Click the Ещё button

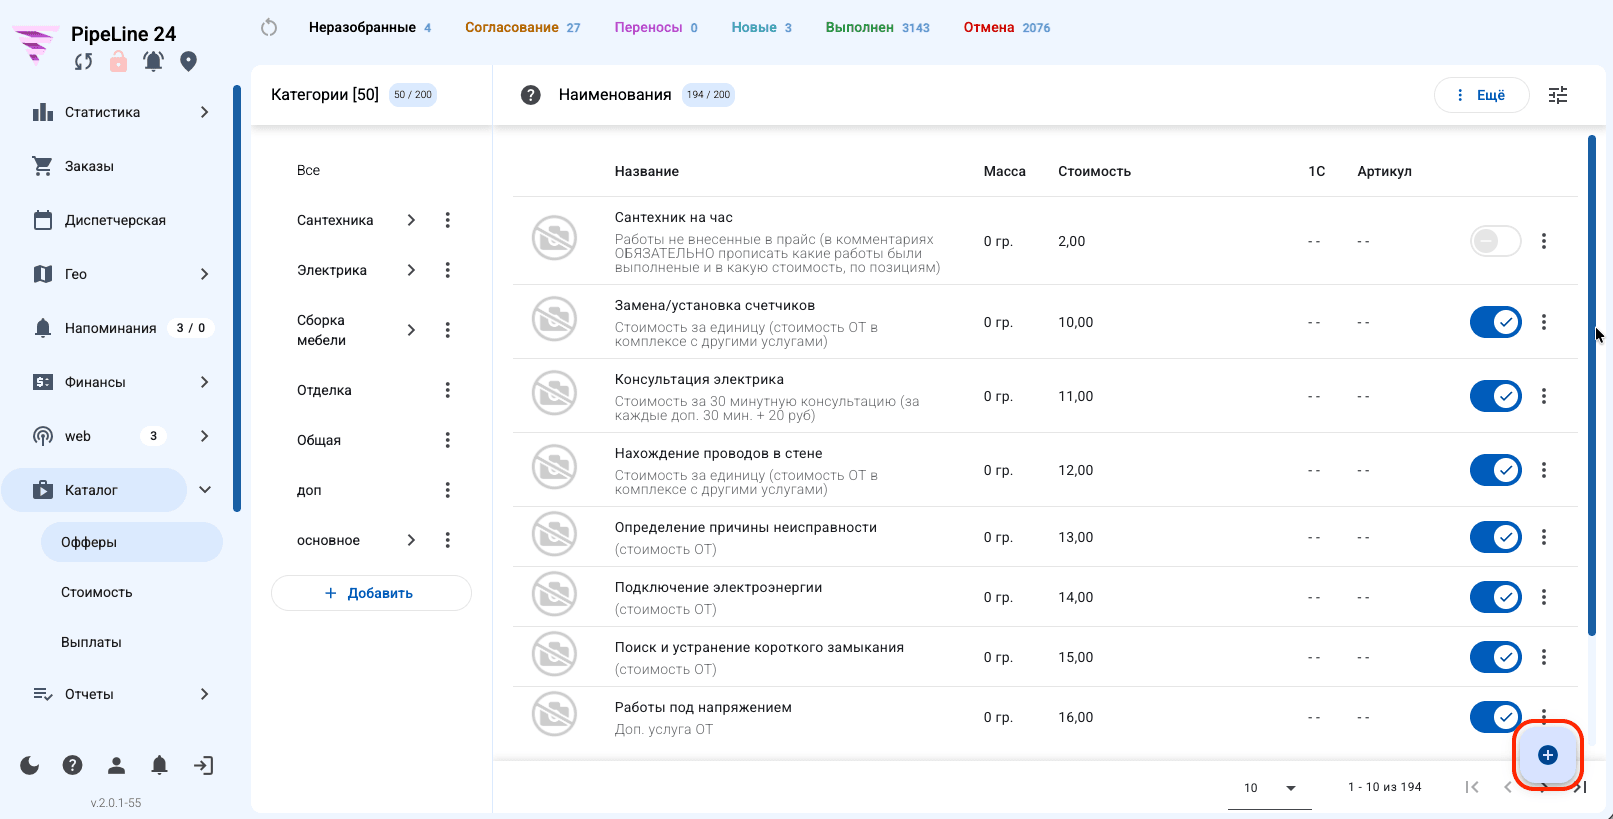pos(1481,95)
